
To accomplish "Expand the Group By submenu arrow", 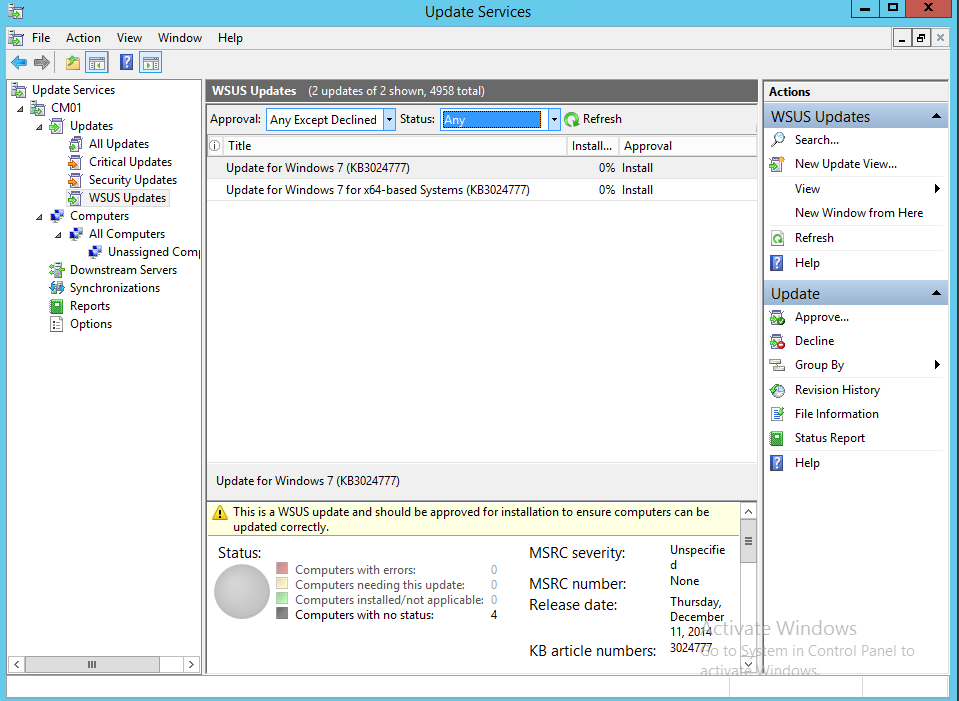I will (937, 365).
